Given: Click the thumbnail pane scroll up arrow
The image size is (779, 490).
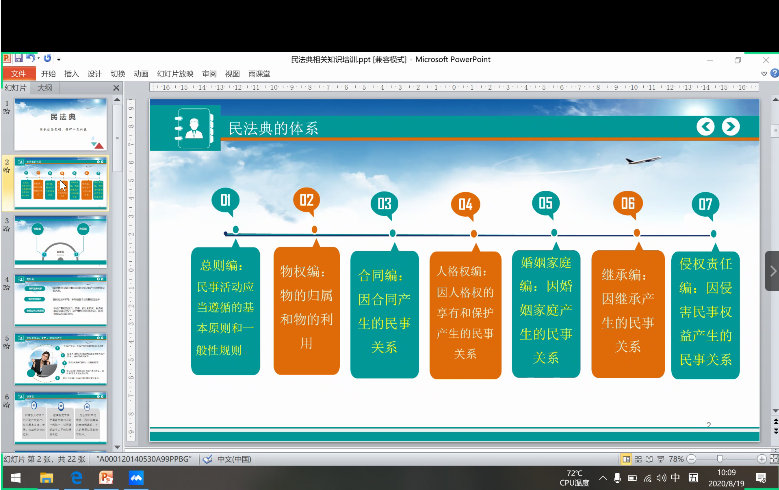Looking at the screenshot, I should pos(117,99).
